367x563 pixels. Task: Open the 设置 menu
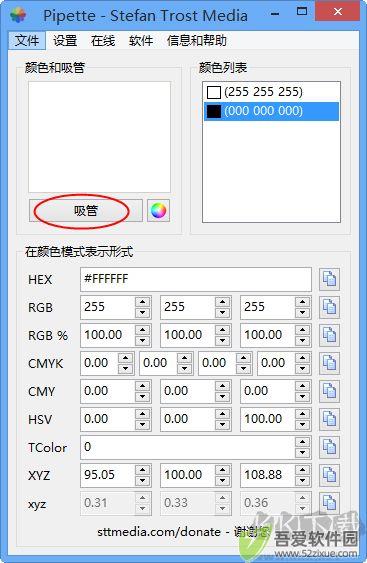coord(65,40)
